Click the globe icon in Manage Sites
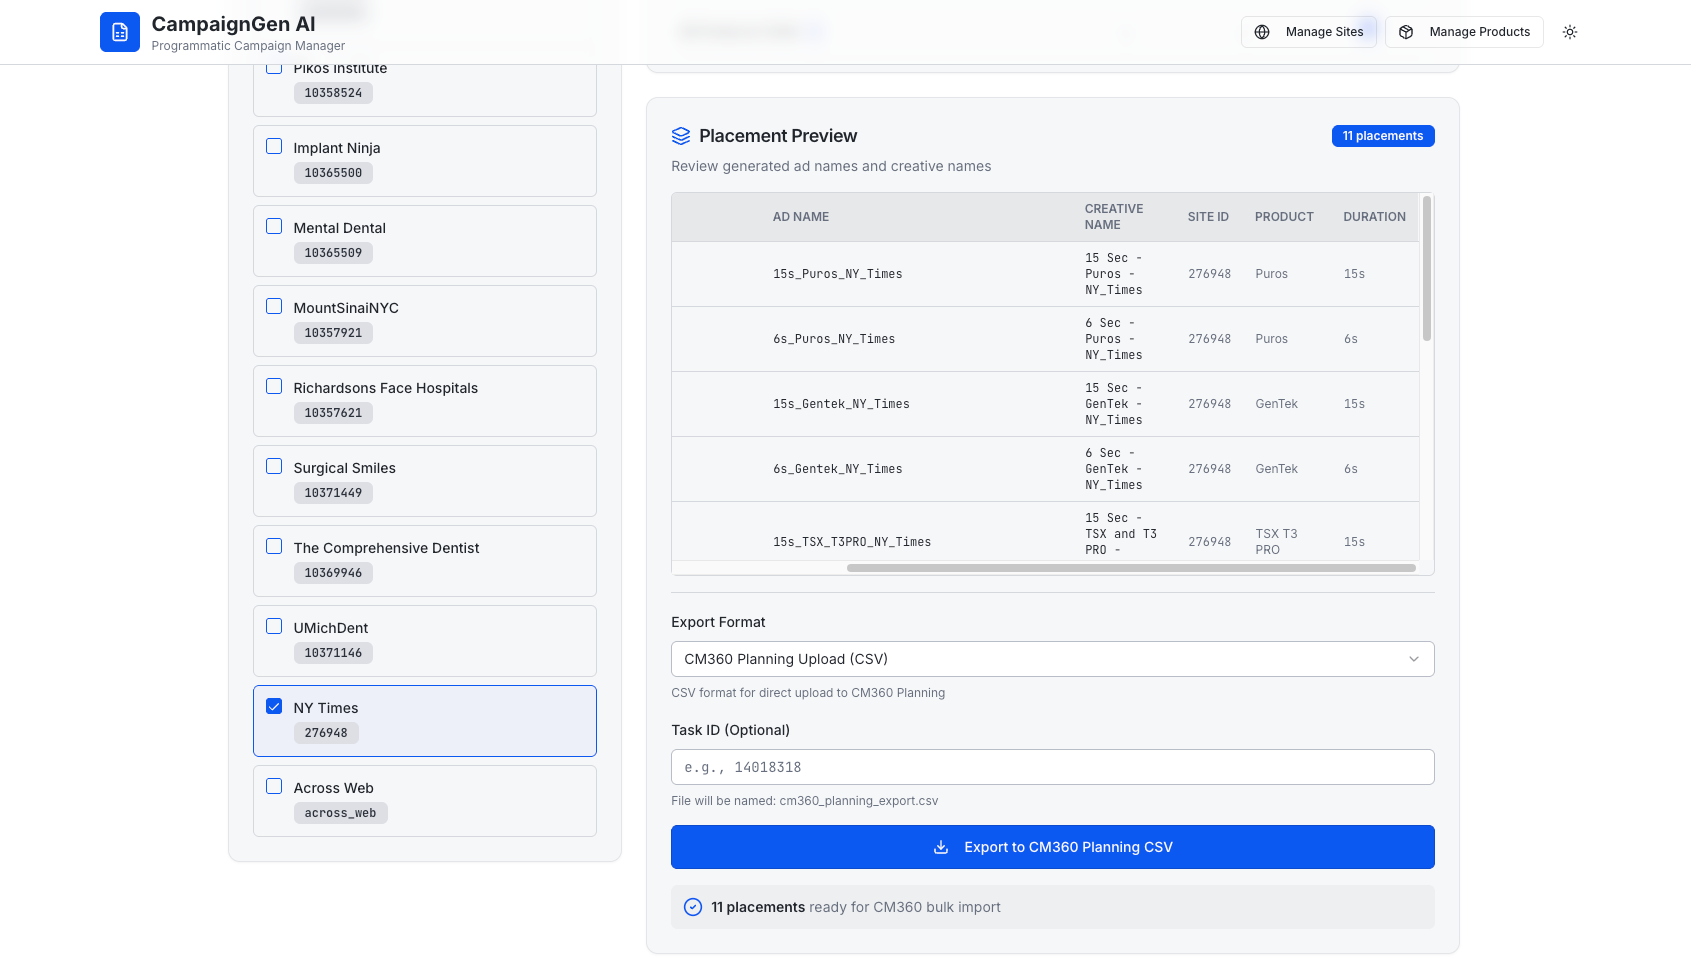 (1262, 32)
